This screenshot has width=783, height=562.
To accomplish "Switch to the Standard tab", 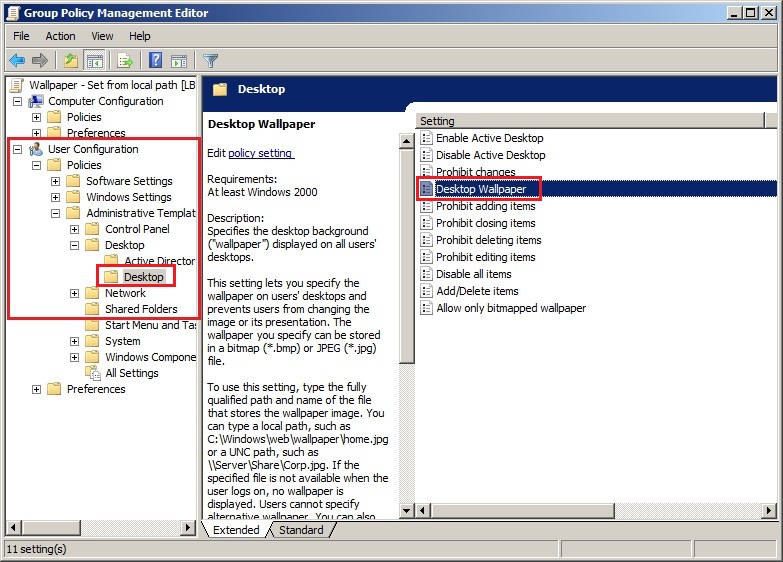I will [301, 530].
